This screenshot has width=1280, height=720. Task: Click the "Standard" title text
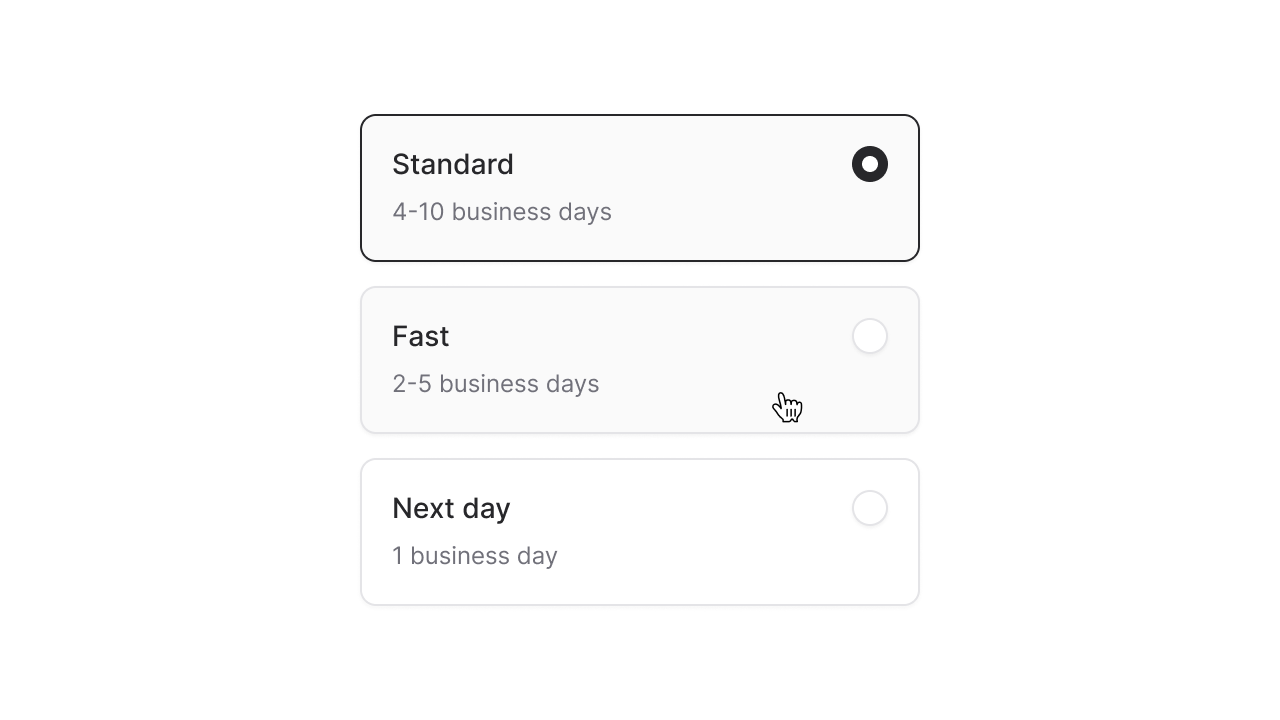(452, 164)
